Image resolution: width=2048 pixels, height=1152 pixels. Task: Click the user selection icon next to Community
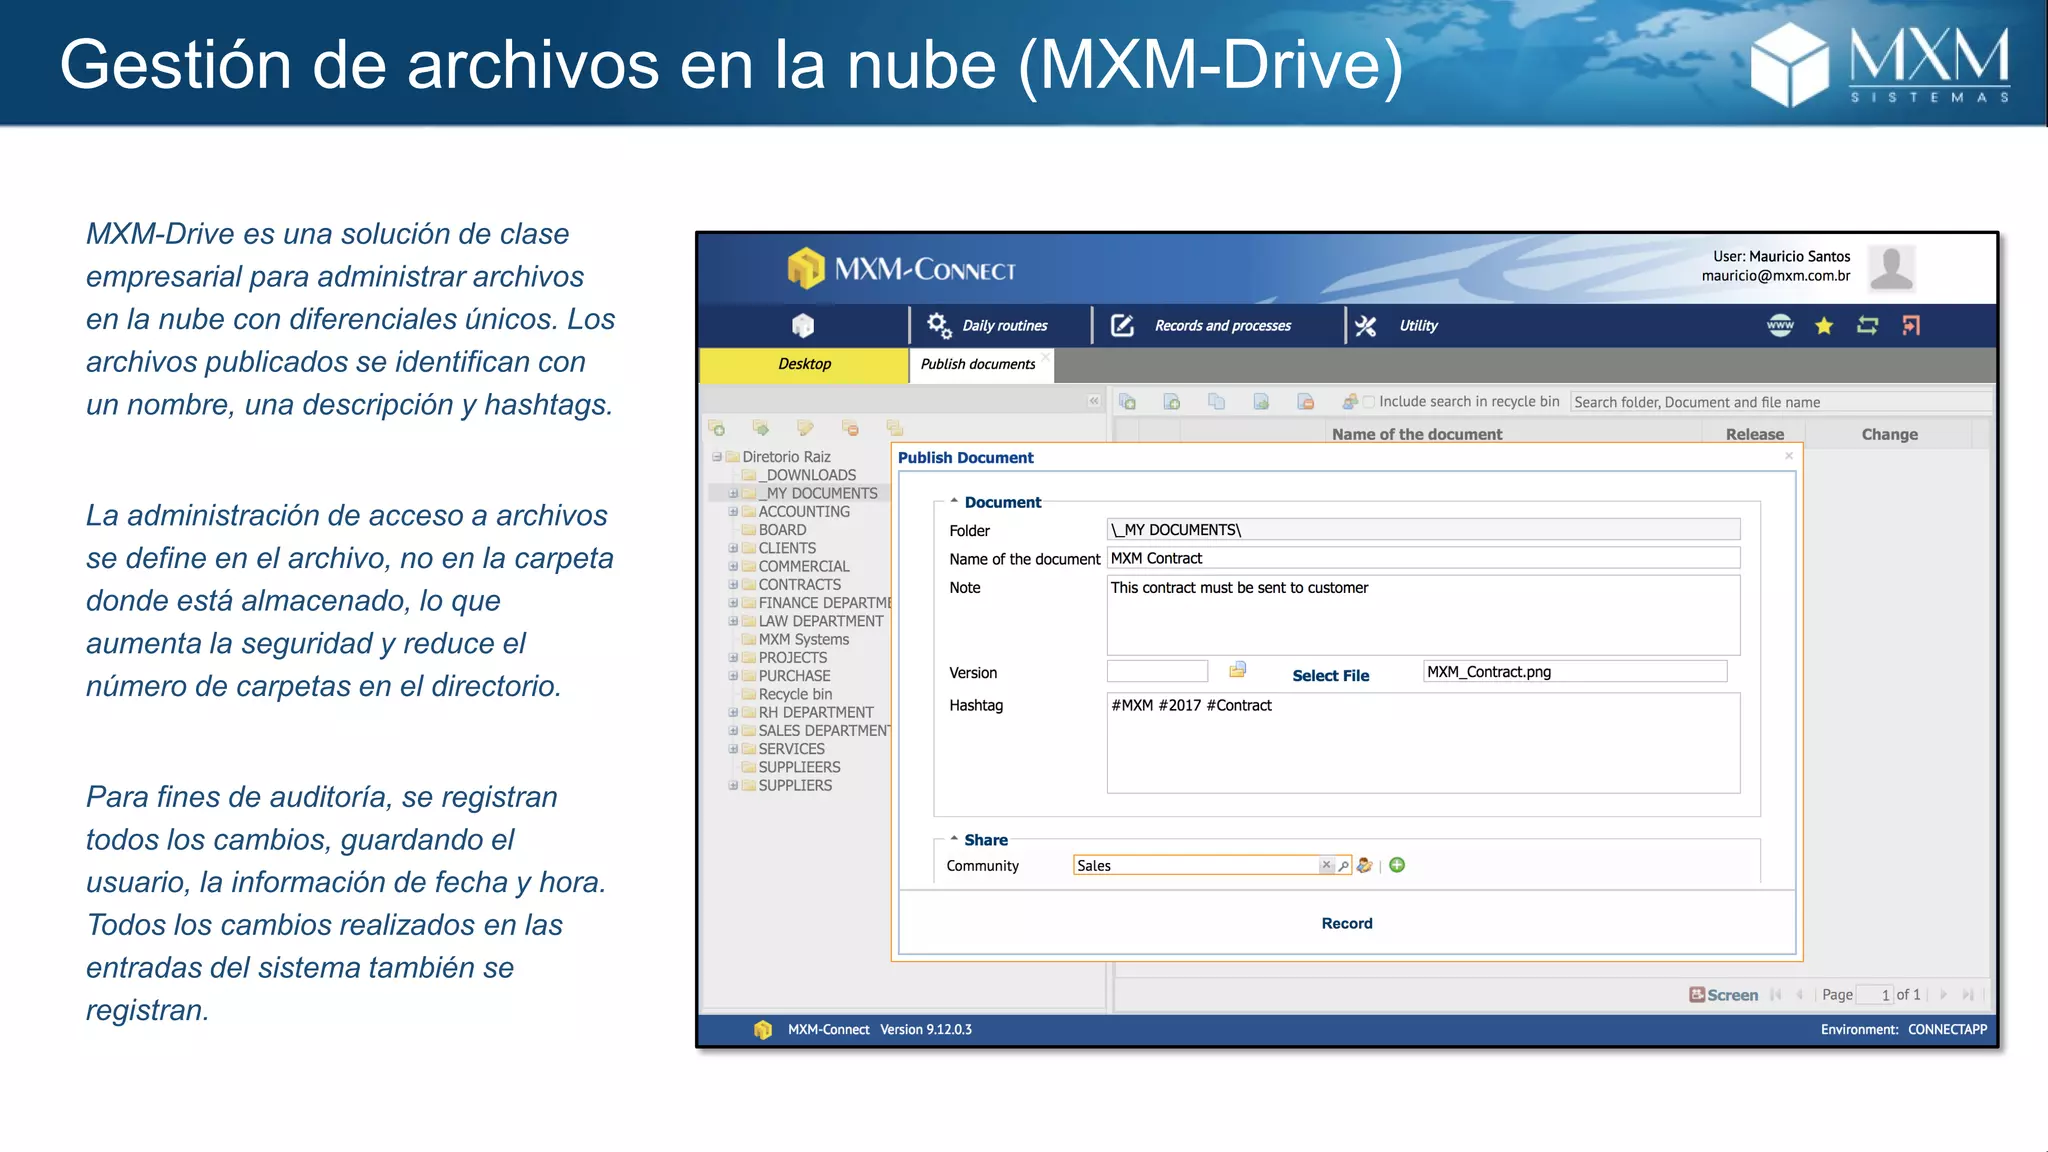1364,865
